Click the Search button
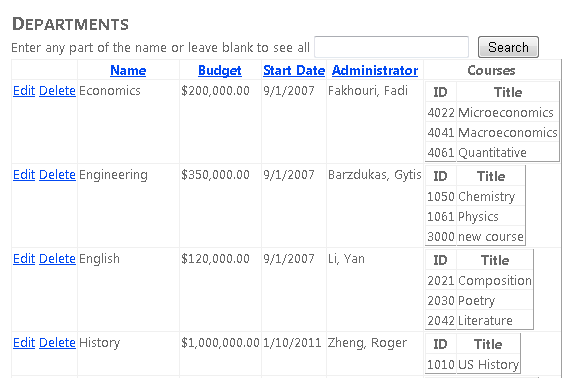 tap(508, 47)
